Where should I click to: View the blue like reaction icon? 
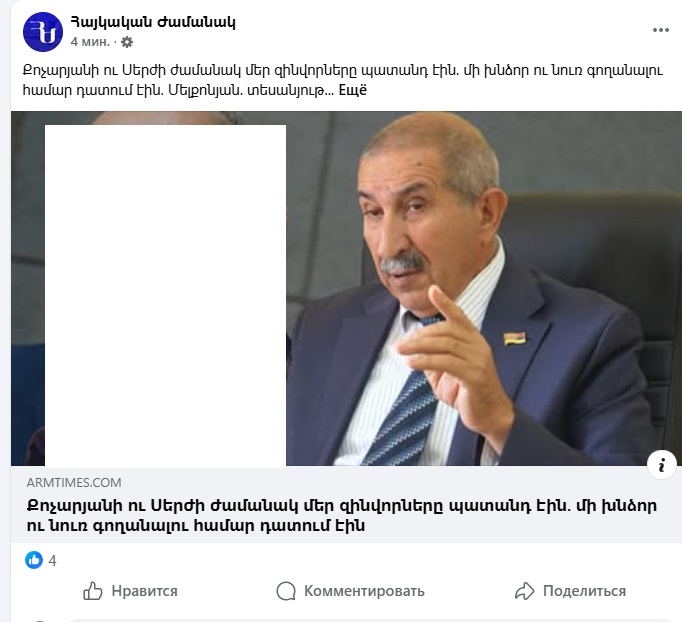(x=34, y=560)
